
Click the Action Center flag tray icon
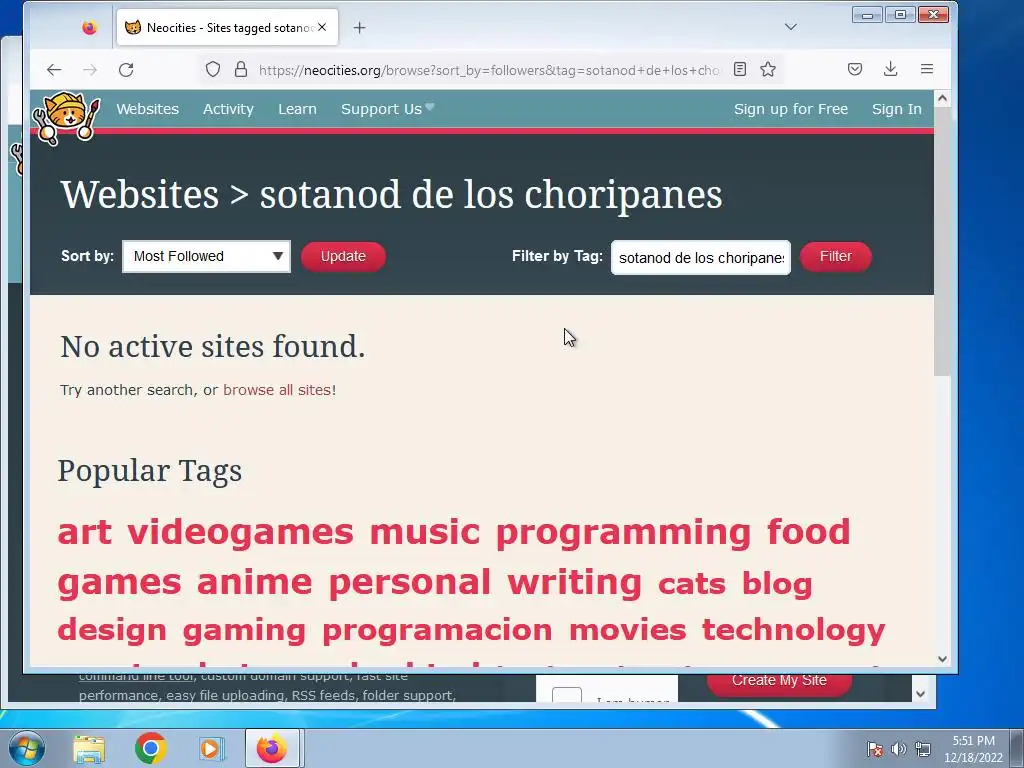pos(874,748)
